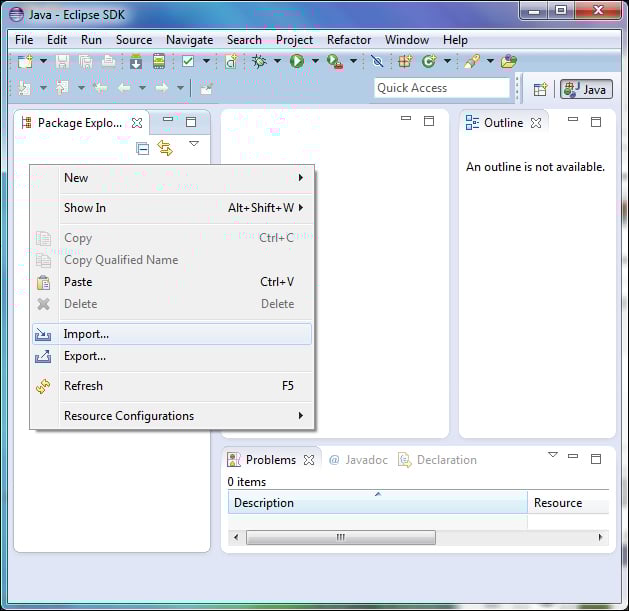629x611 pixels.
Task: Toggle Link with Editor in Package Explorer
Action: [165, 148]
